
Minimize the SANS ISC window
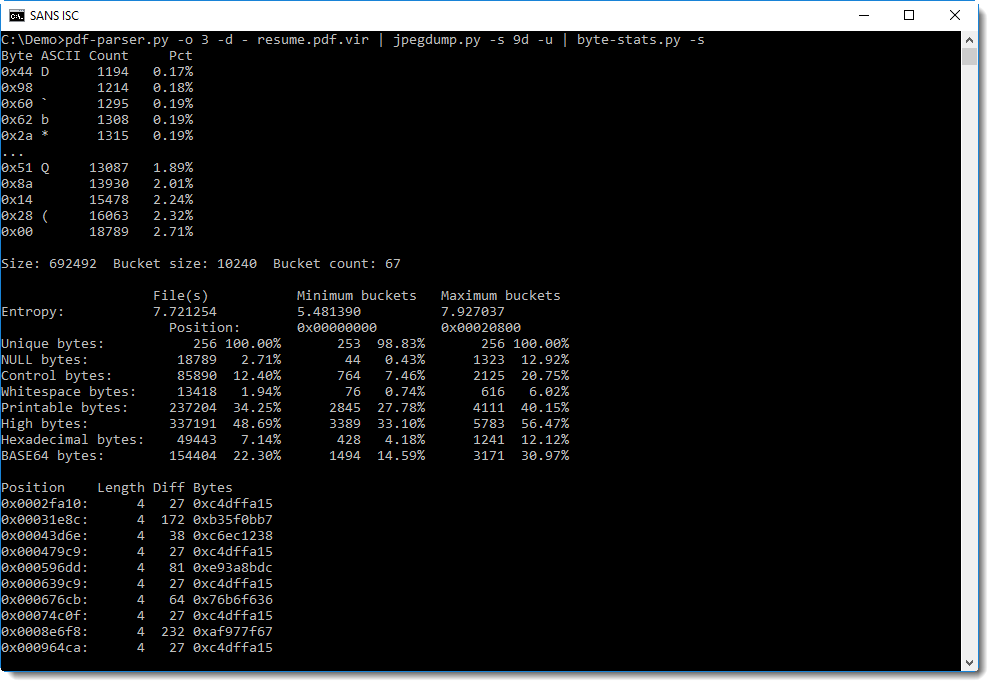pos(863,15)
